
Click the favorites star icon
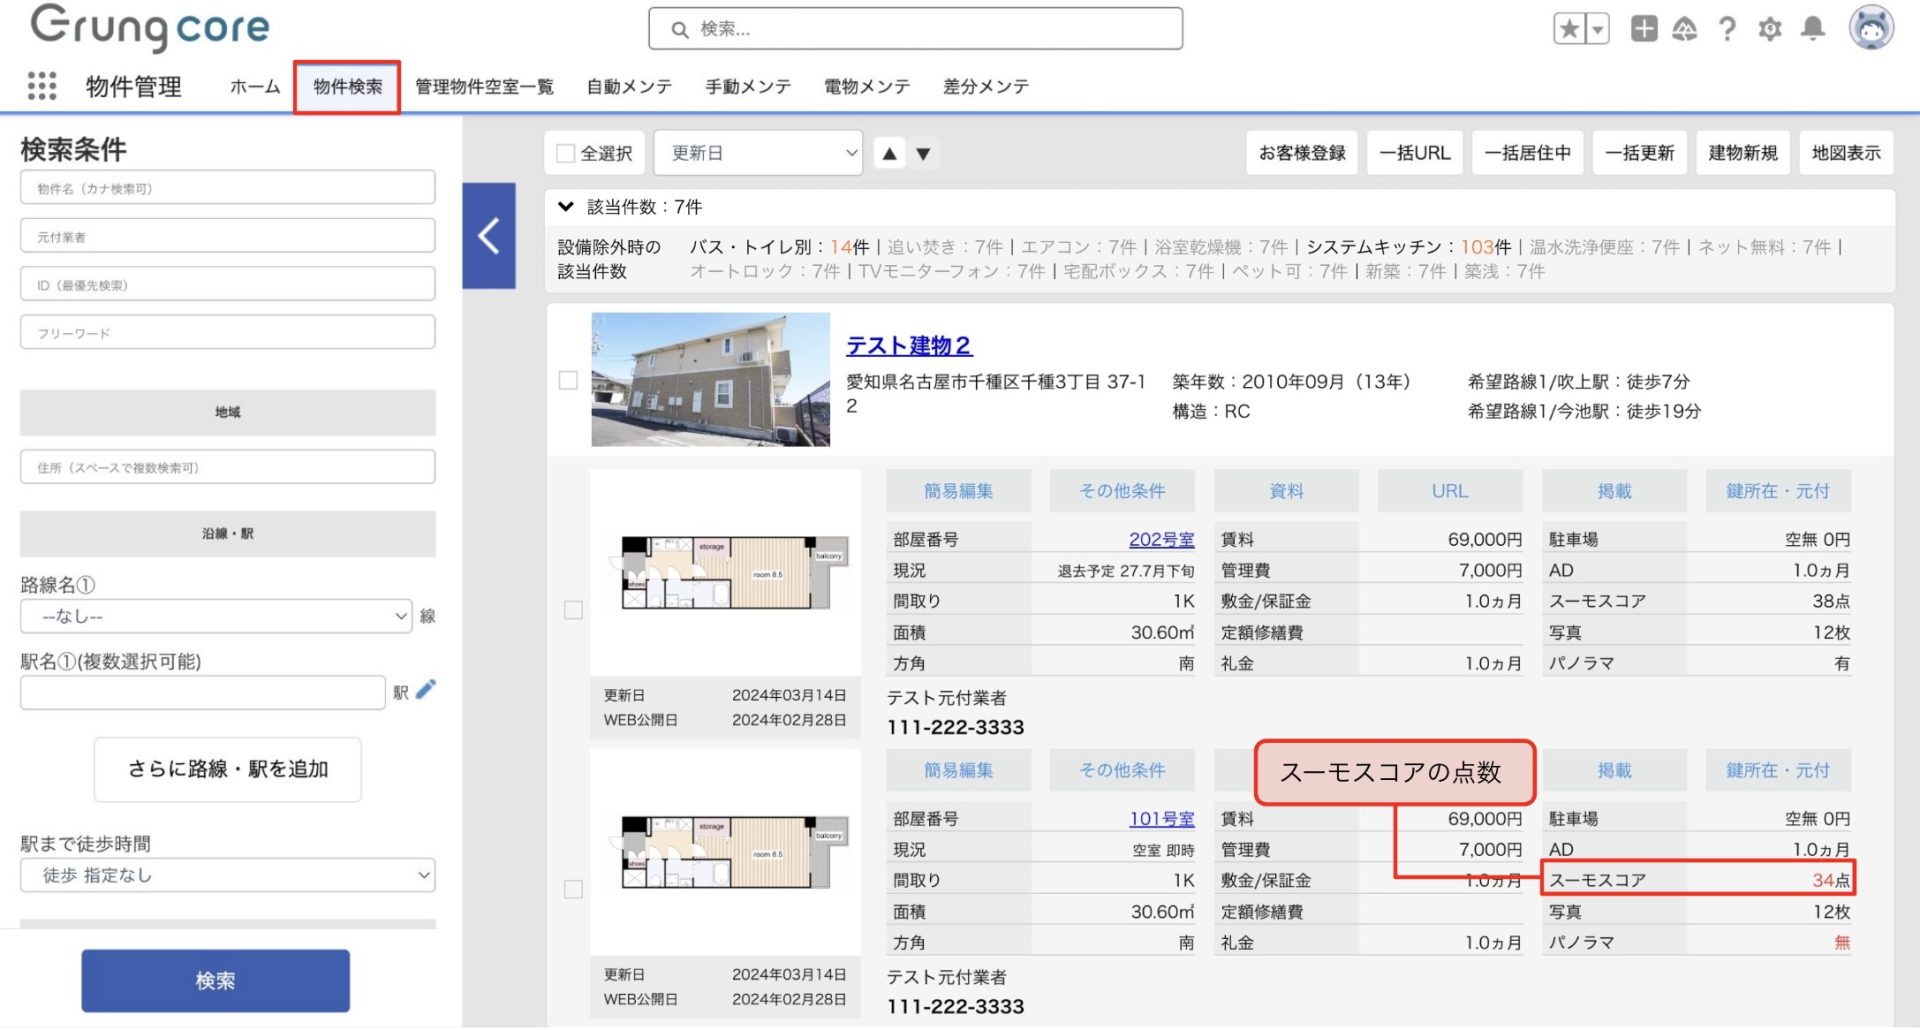1569,29
